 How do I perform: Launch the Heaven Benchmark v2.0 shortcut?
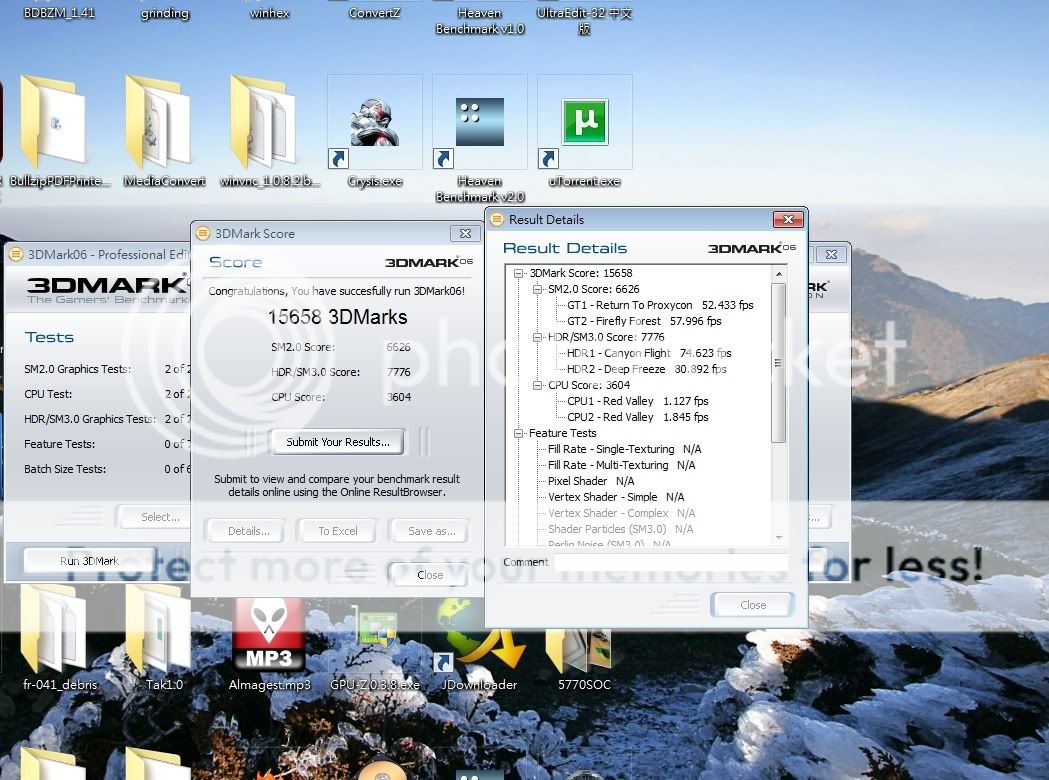point(480,122)
